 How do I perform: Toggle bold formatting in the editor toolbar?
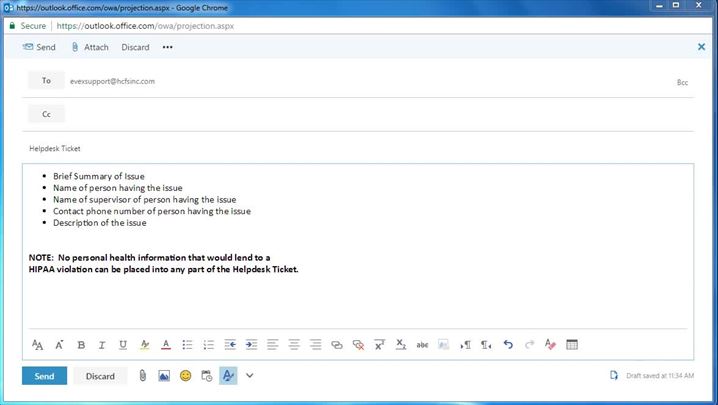81,345
